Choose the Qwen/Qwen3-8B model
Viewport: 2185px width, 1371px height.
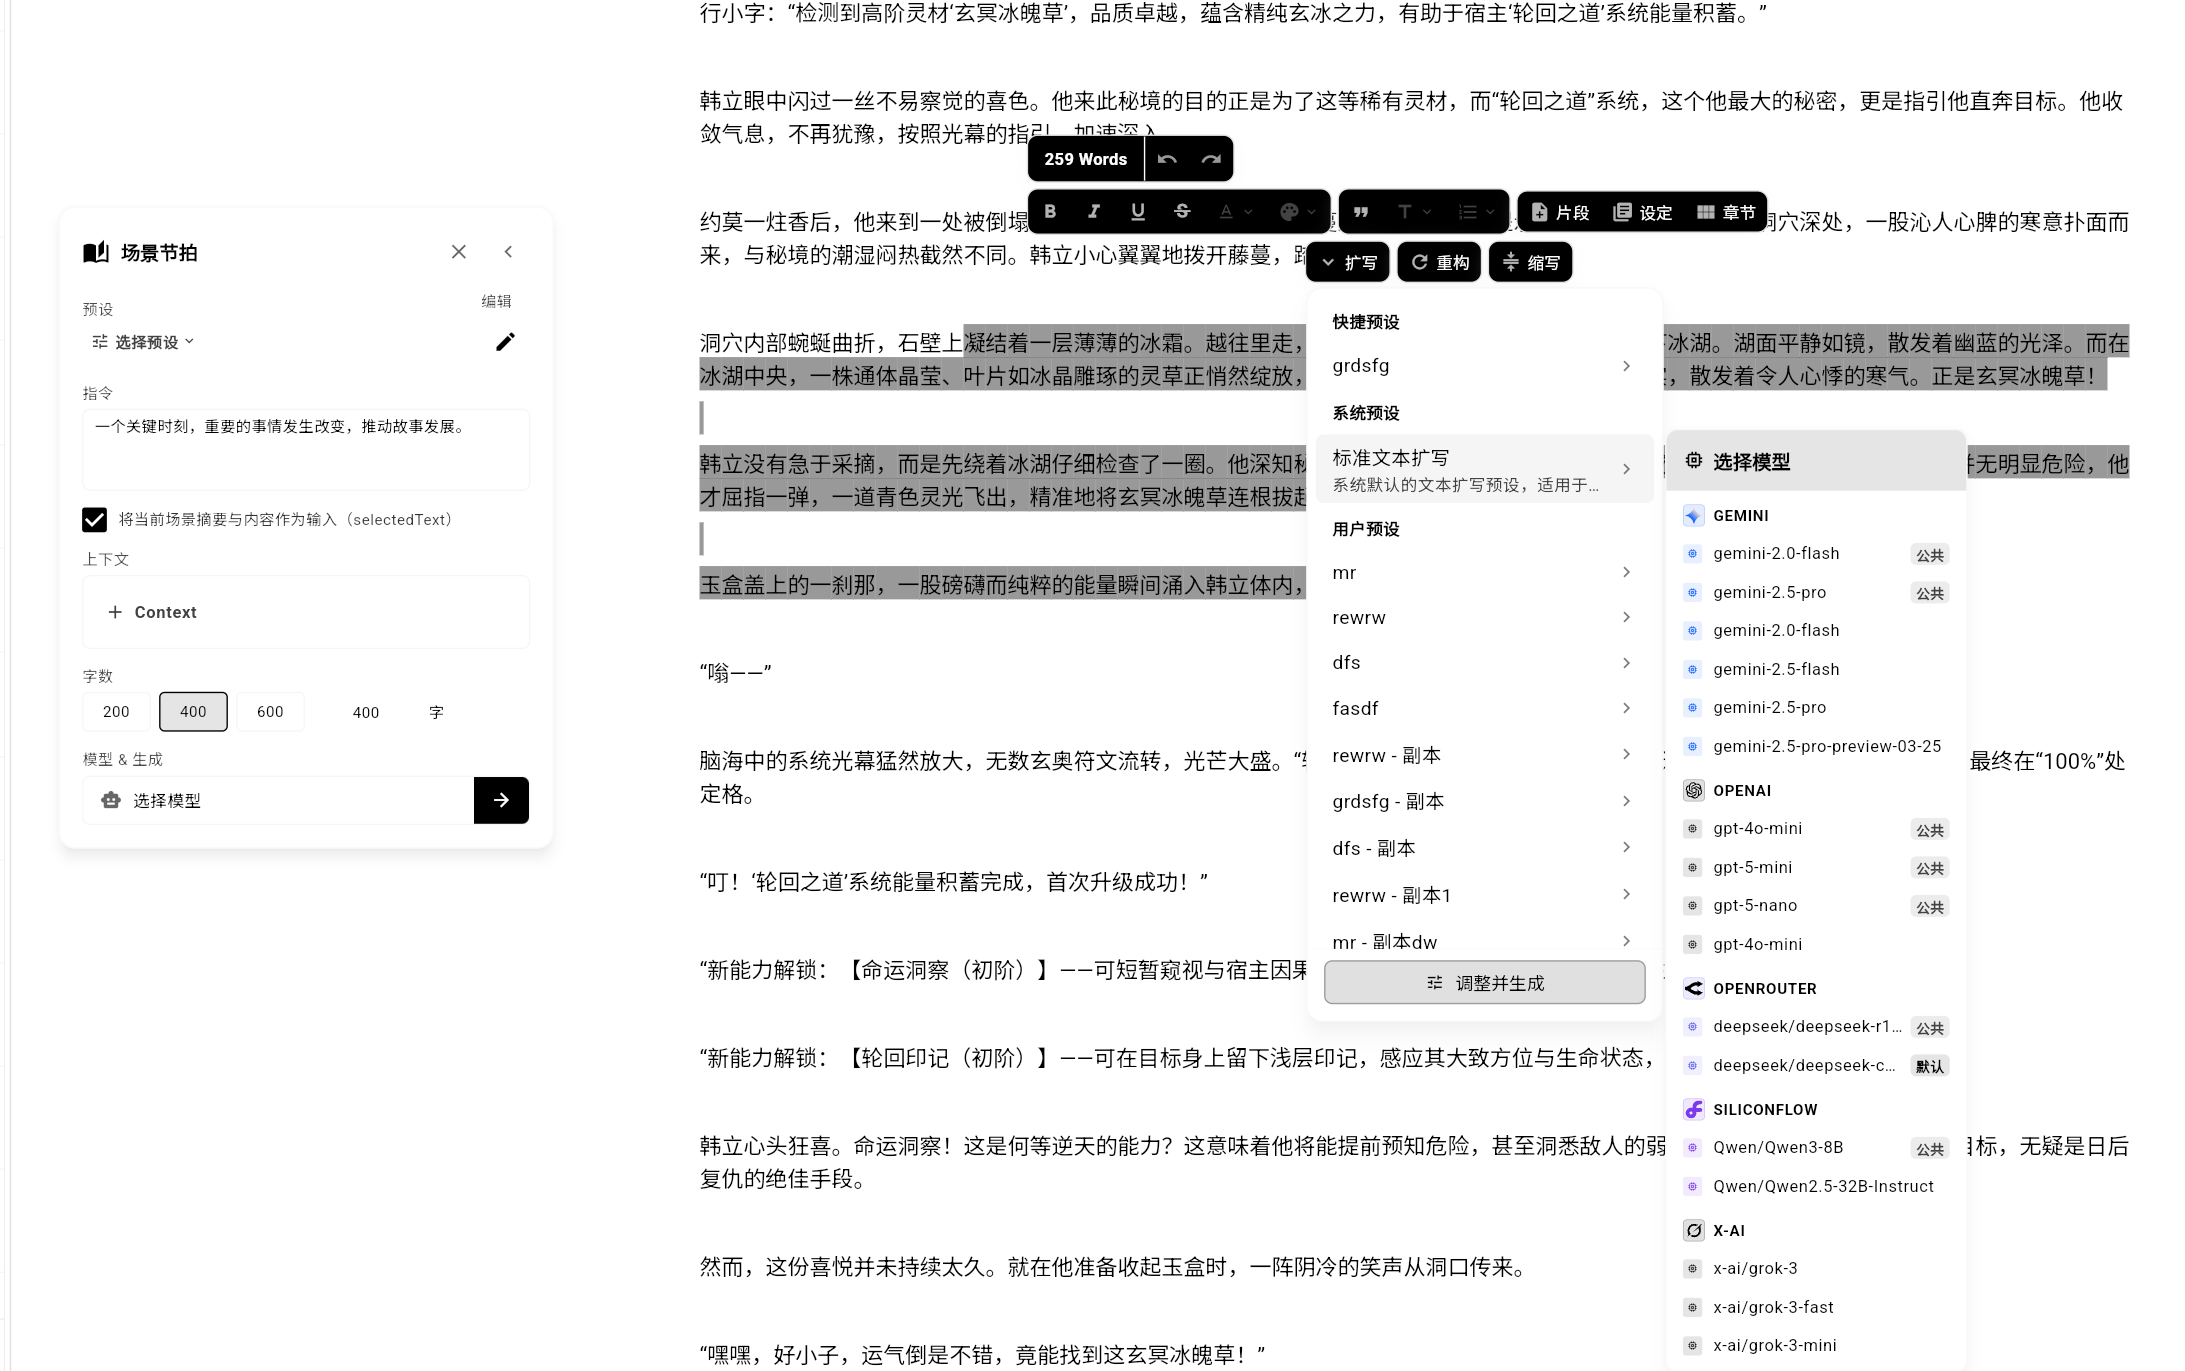tap(1815, 1148)
